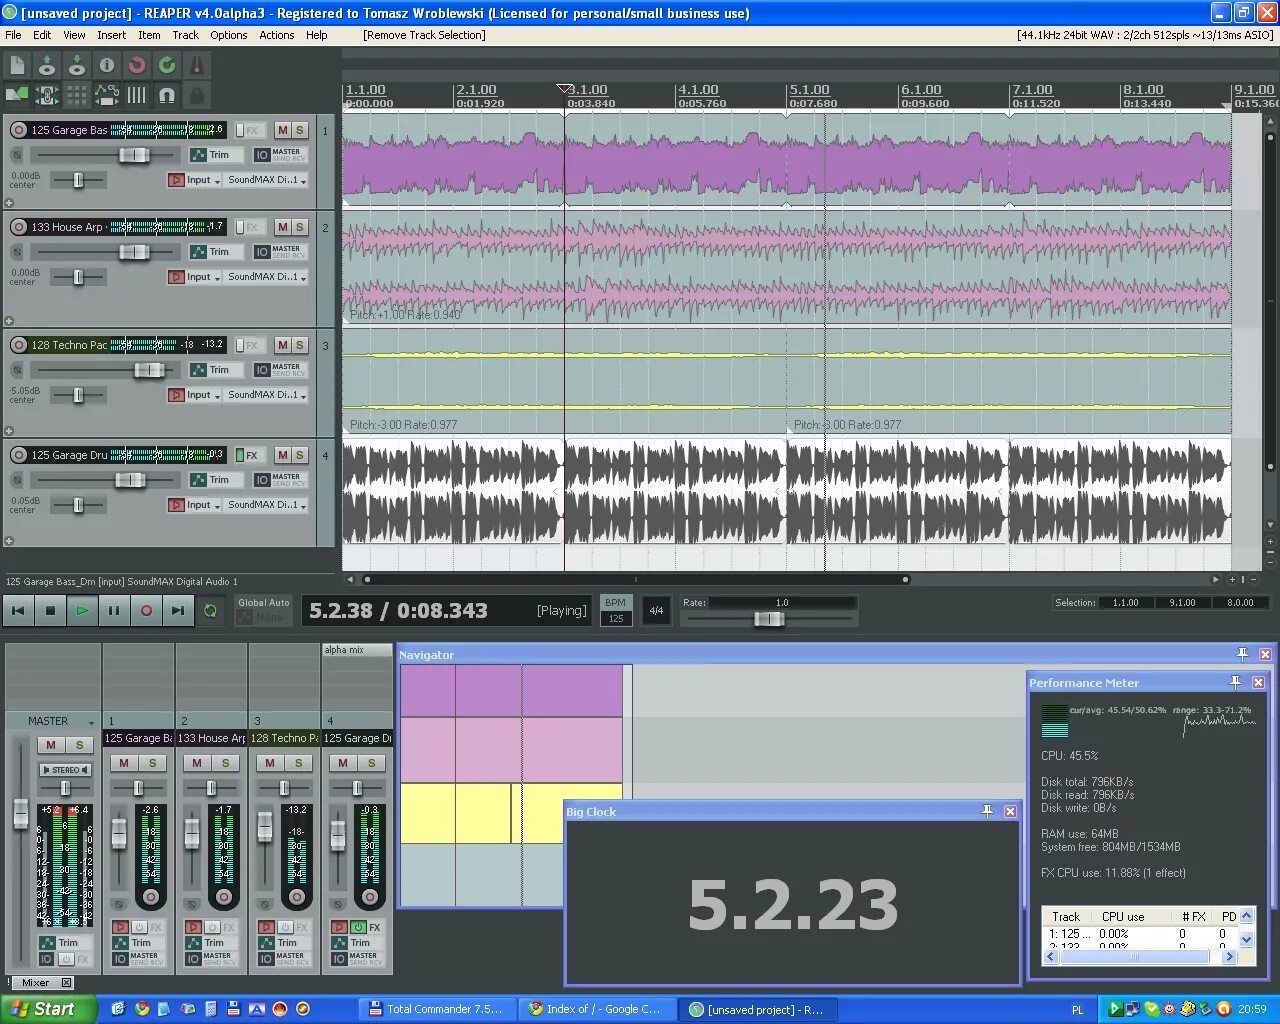Mute the 128 Techno track in track panel

tap(283, 345)
